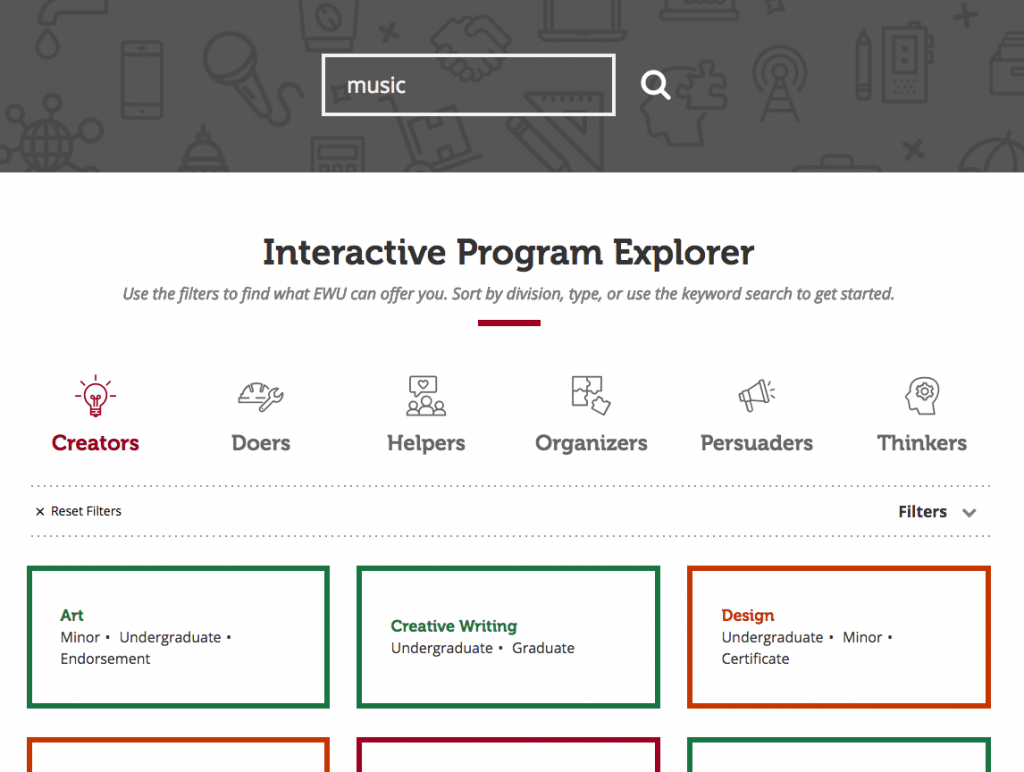
Task: Choose the Helpers people icon
Action: [x=426, y=396]
